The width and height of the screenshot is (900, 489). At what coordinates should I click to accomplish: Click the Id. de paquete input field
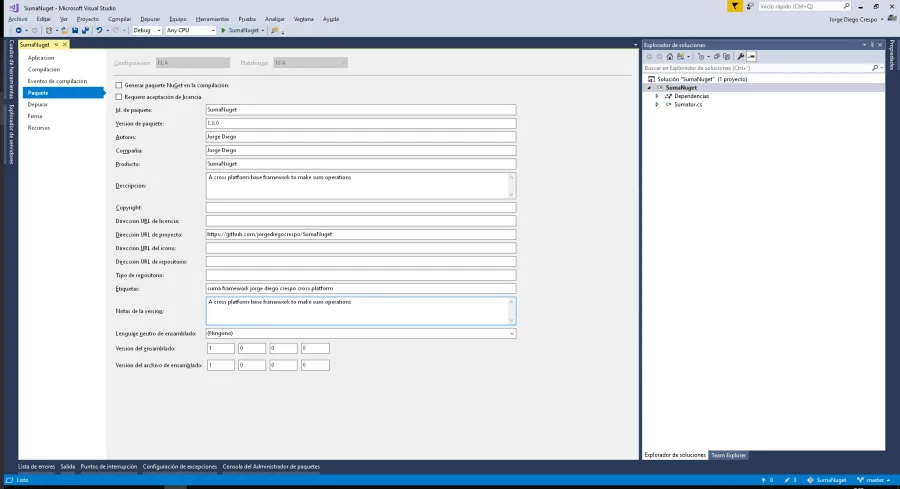361,110
